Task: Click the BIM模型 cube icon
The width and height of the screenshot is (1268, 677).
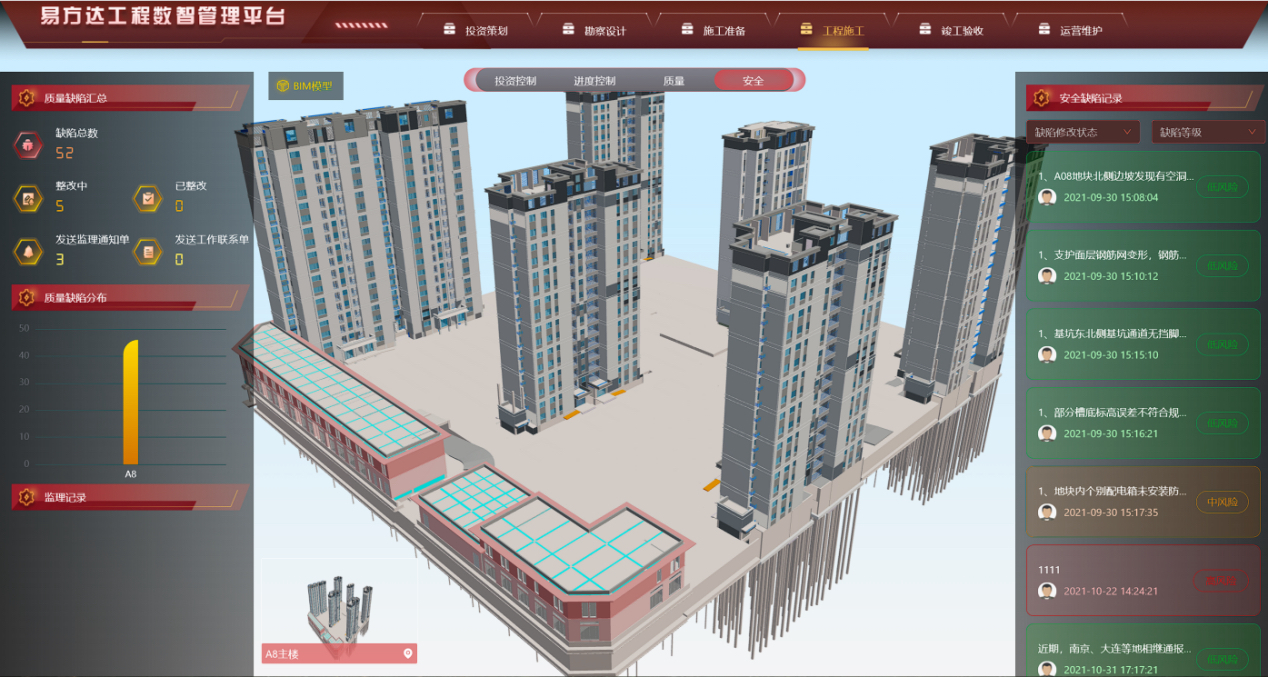Action: (x=283, y=86)
